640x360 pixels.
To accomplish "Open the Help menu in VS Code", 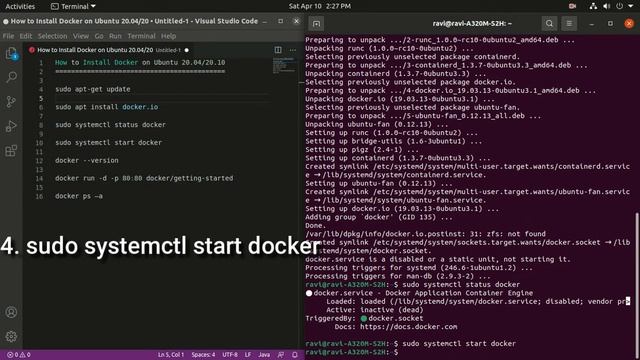I will tap(168, 36).
